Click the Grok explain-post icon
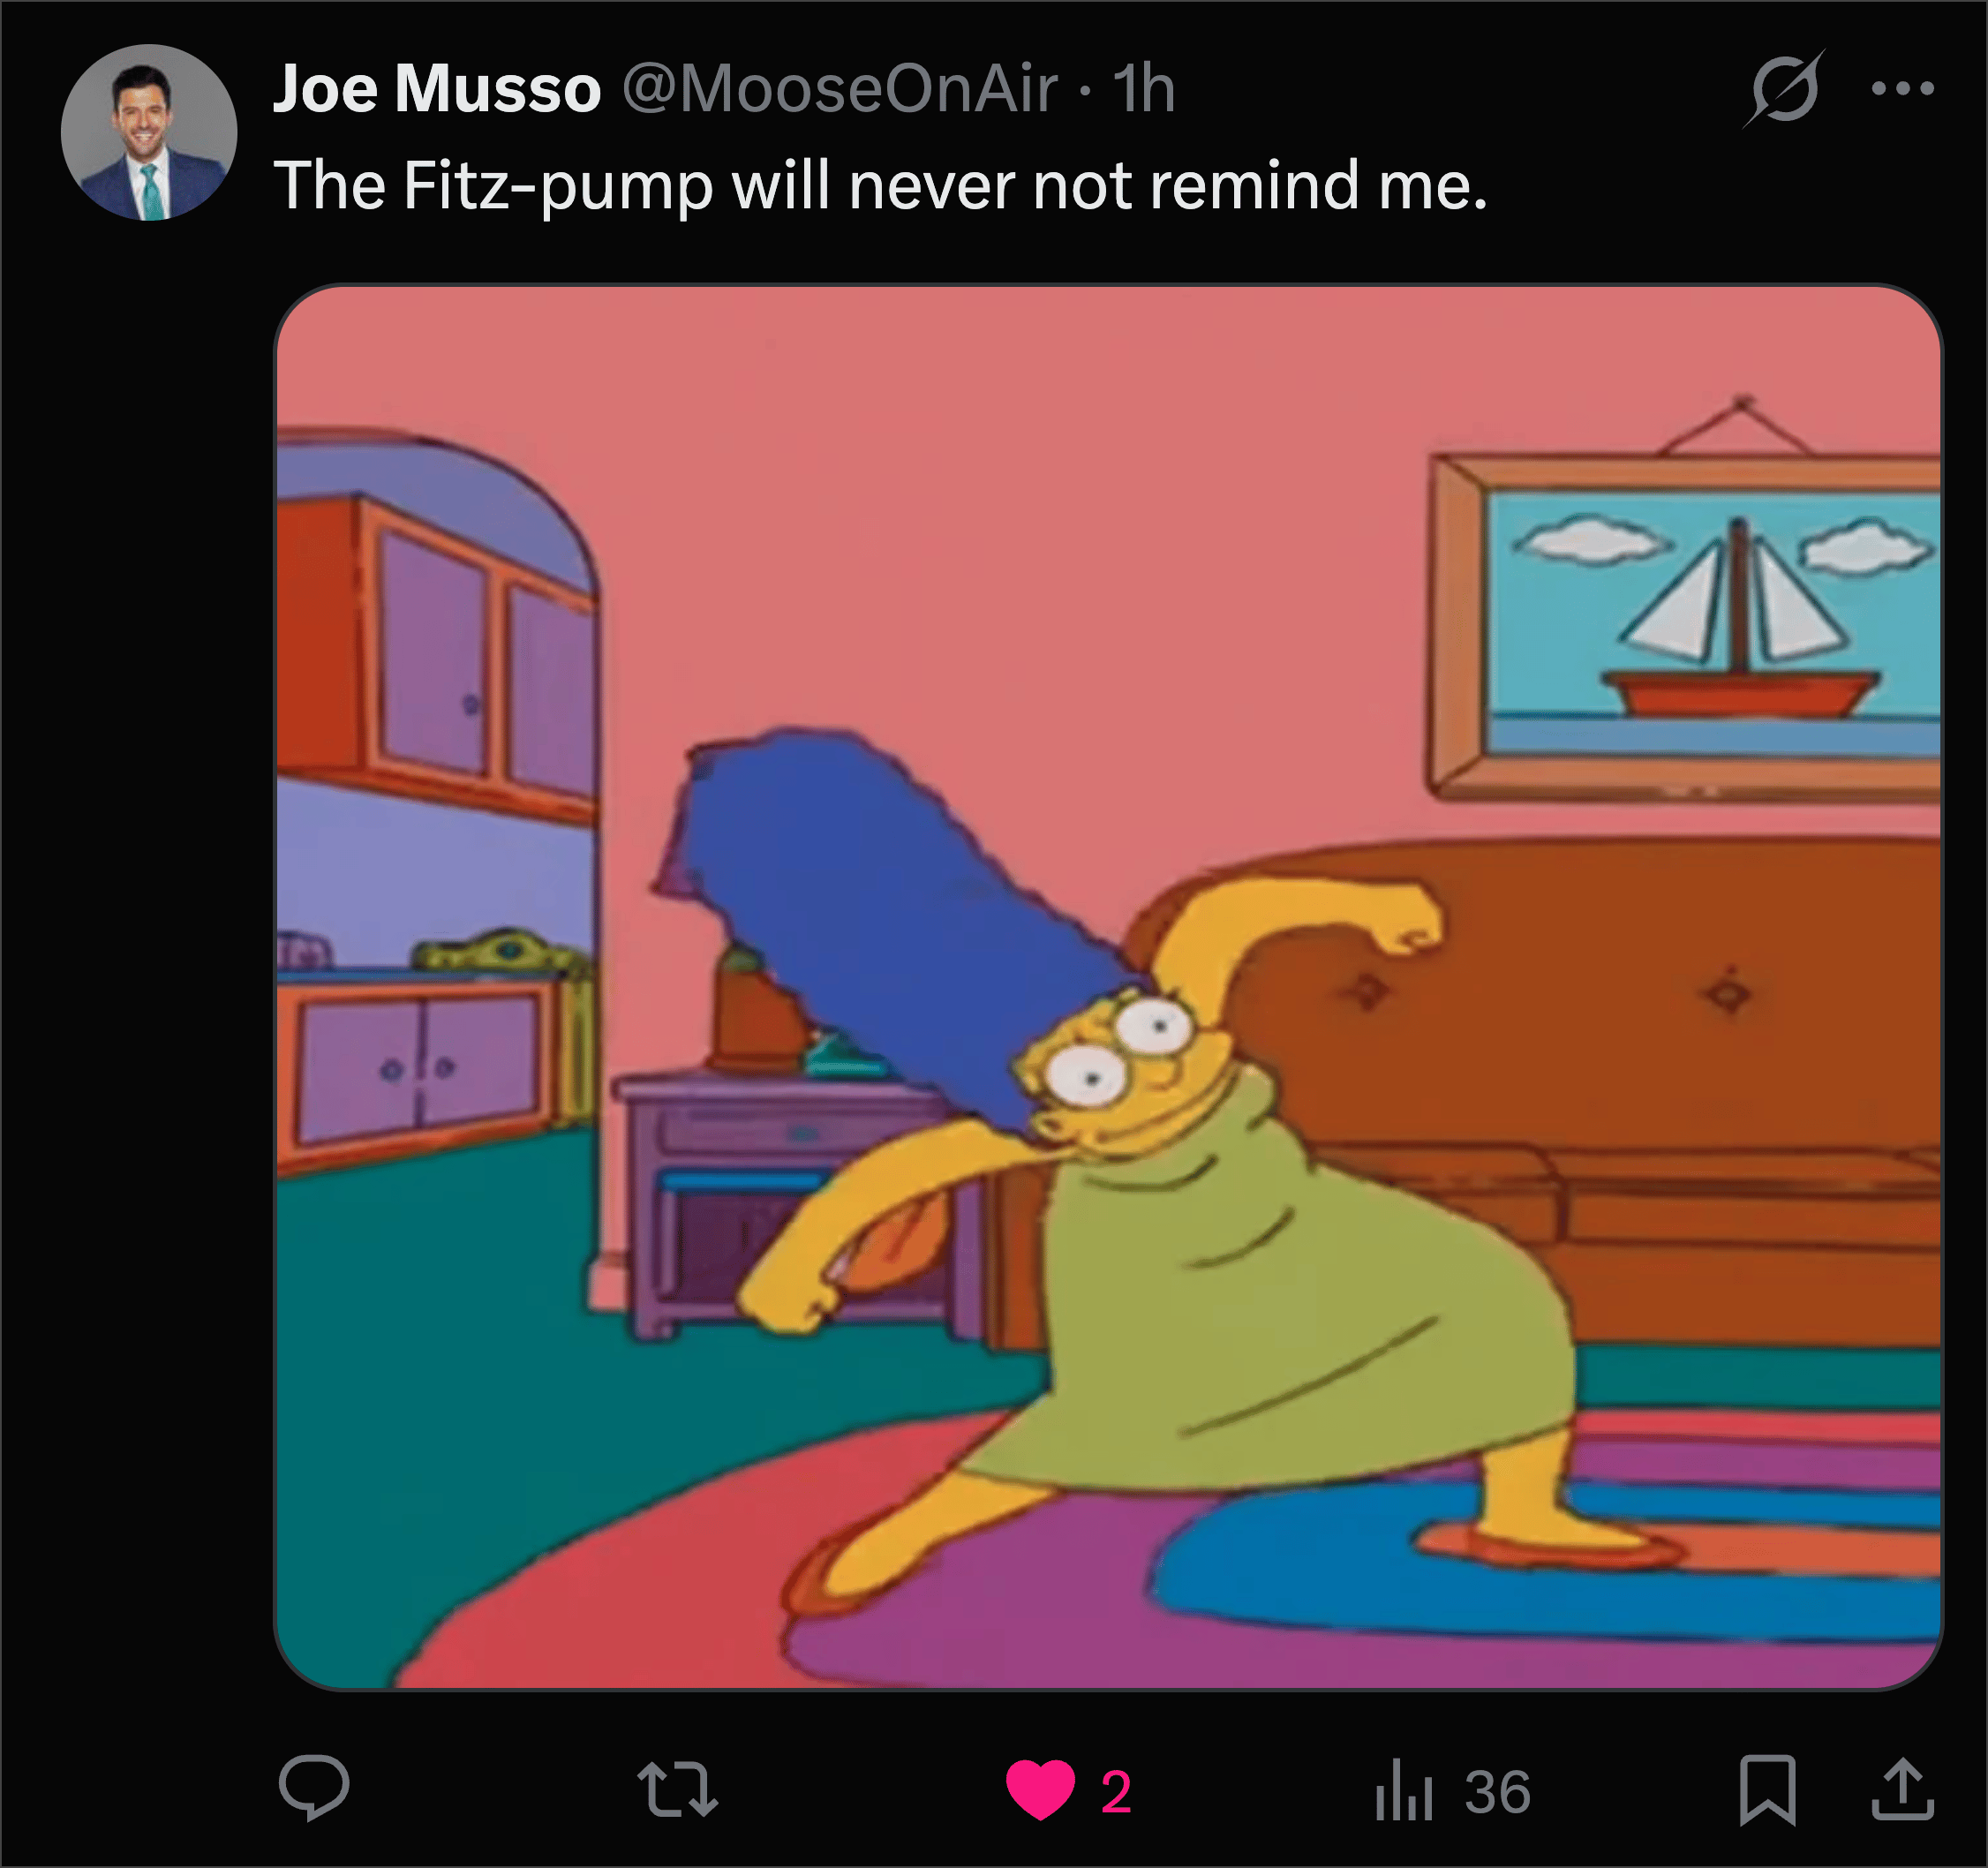The height and width of the screenshot is (1868, 1988). click(x=1786, y=88)
